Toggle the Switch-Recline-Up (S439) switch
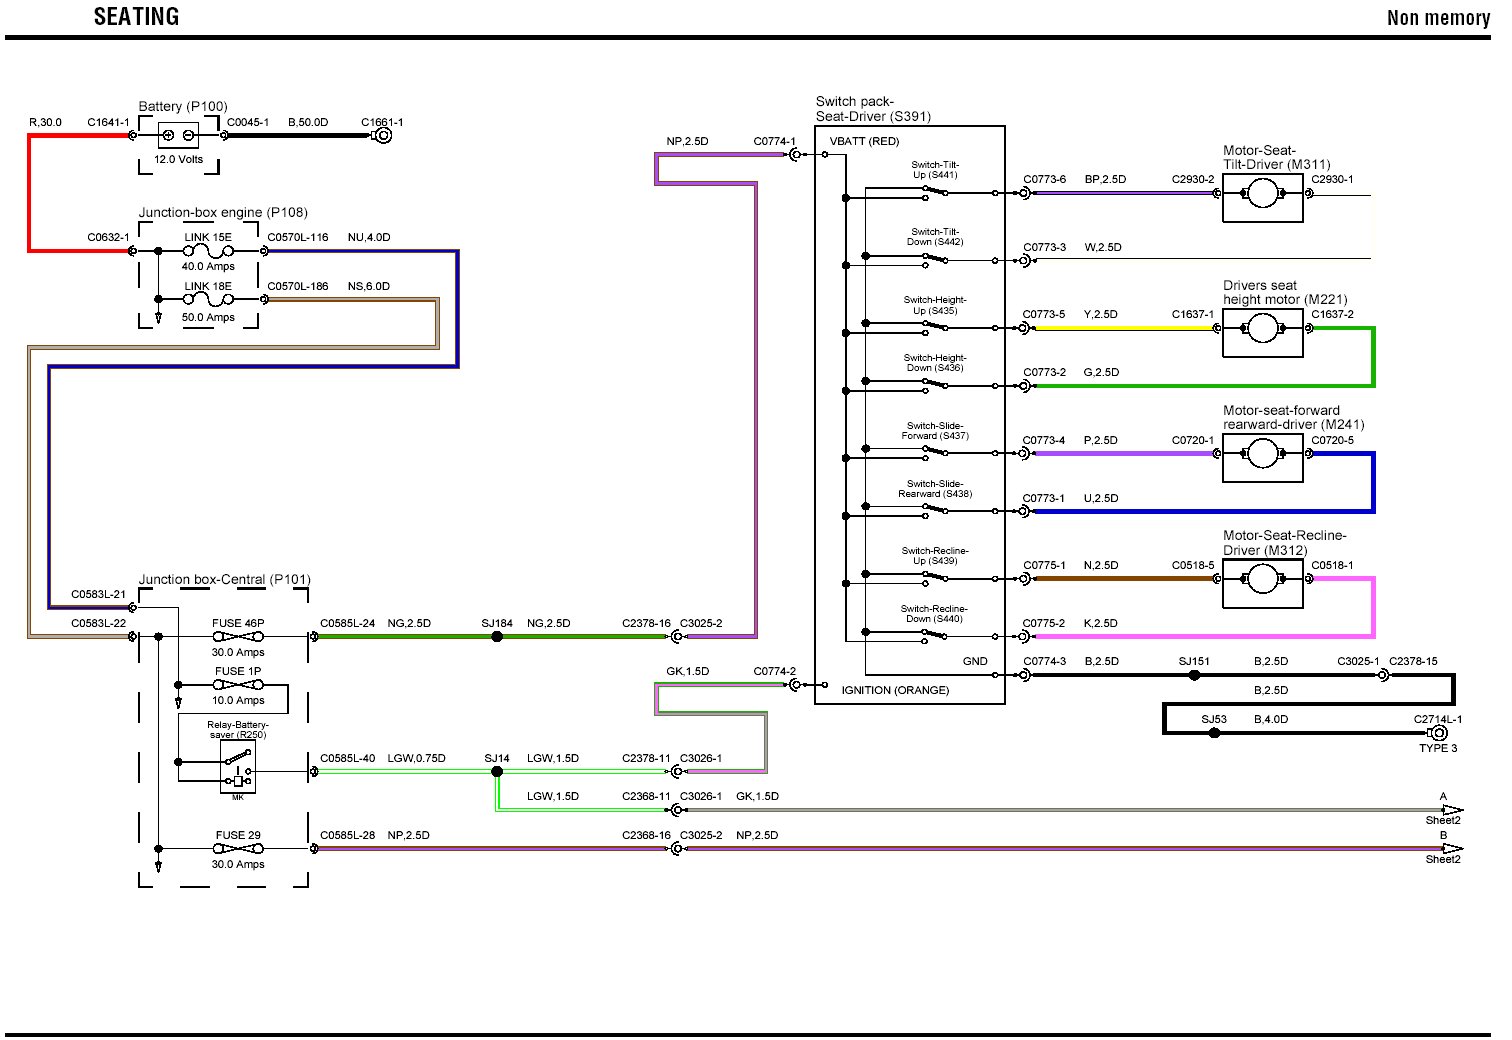 pyautogui.click(x=934, y=576)
